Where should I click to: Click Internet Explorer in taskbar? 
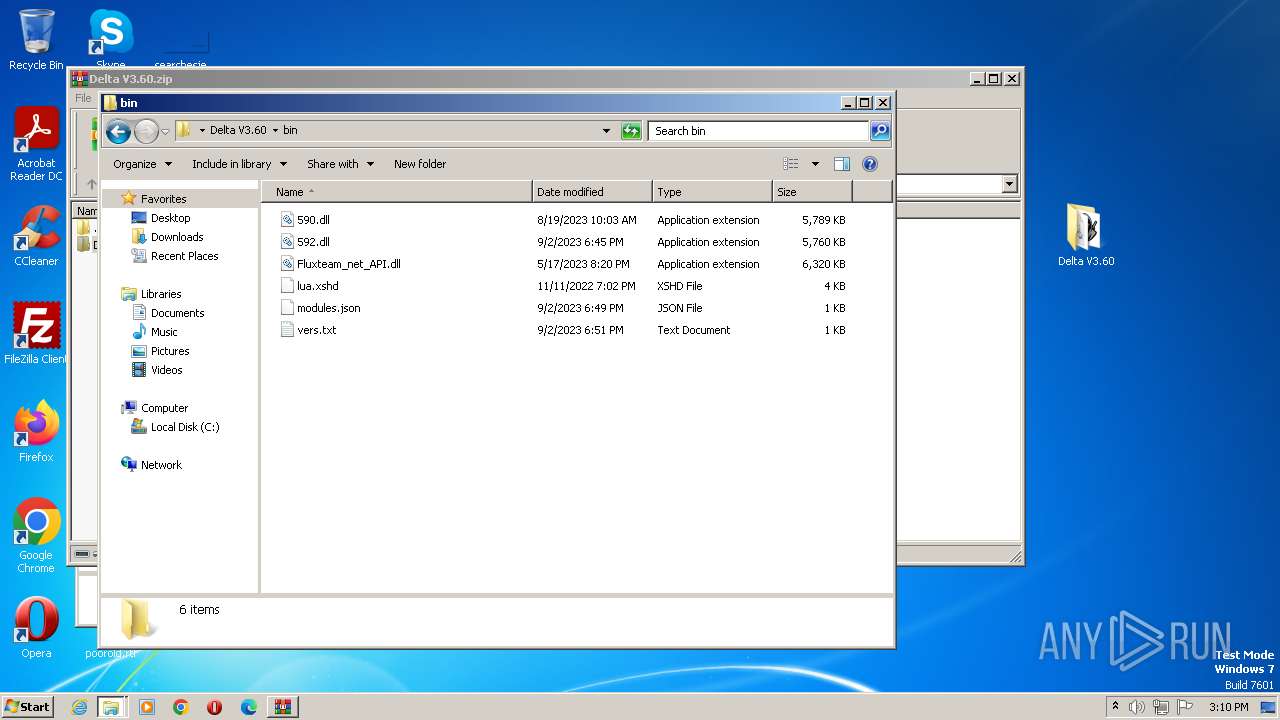[80, 707]
